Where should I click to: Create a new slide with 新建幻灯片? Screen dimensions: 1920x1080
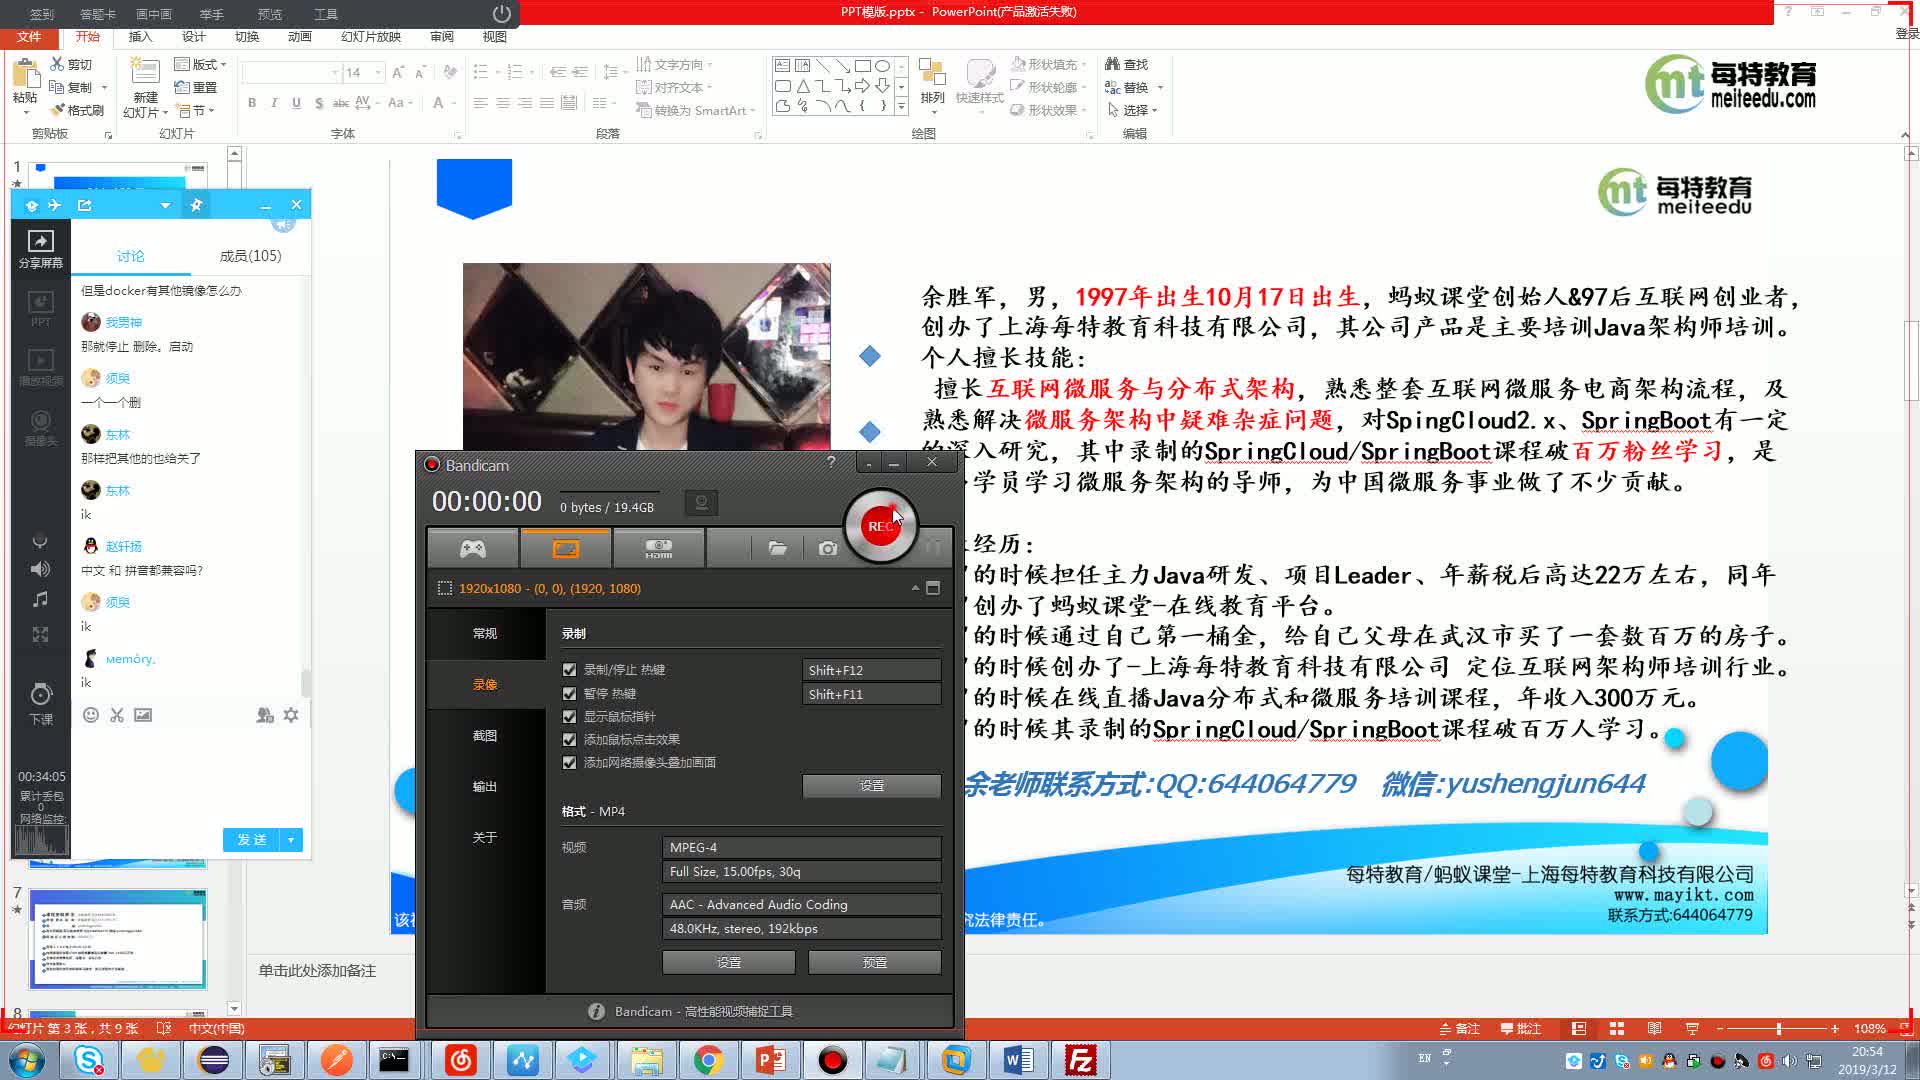tap(146, 88)
